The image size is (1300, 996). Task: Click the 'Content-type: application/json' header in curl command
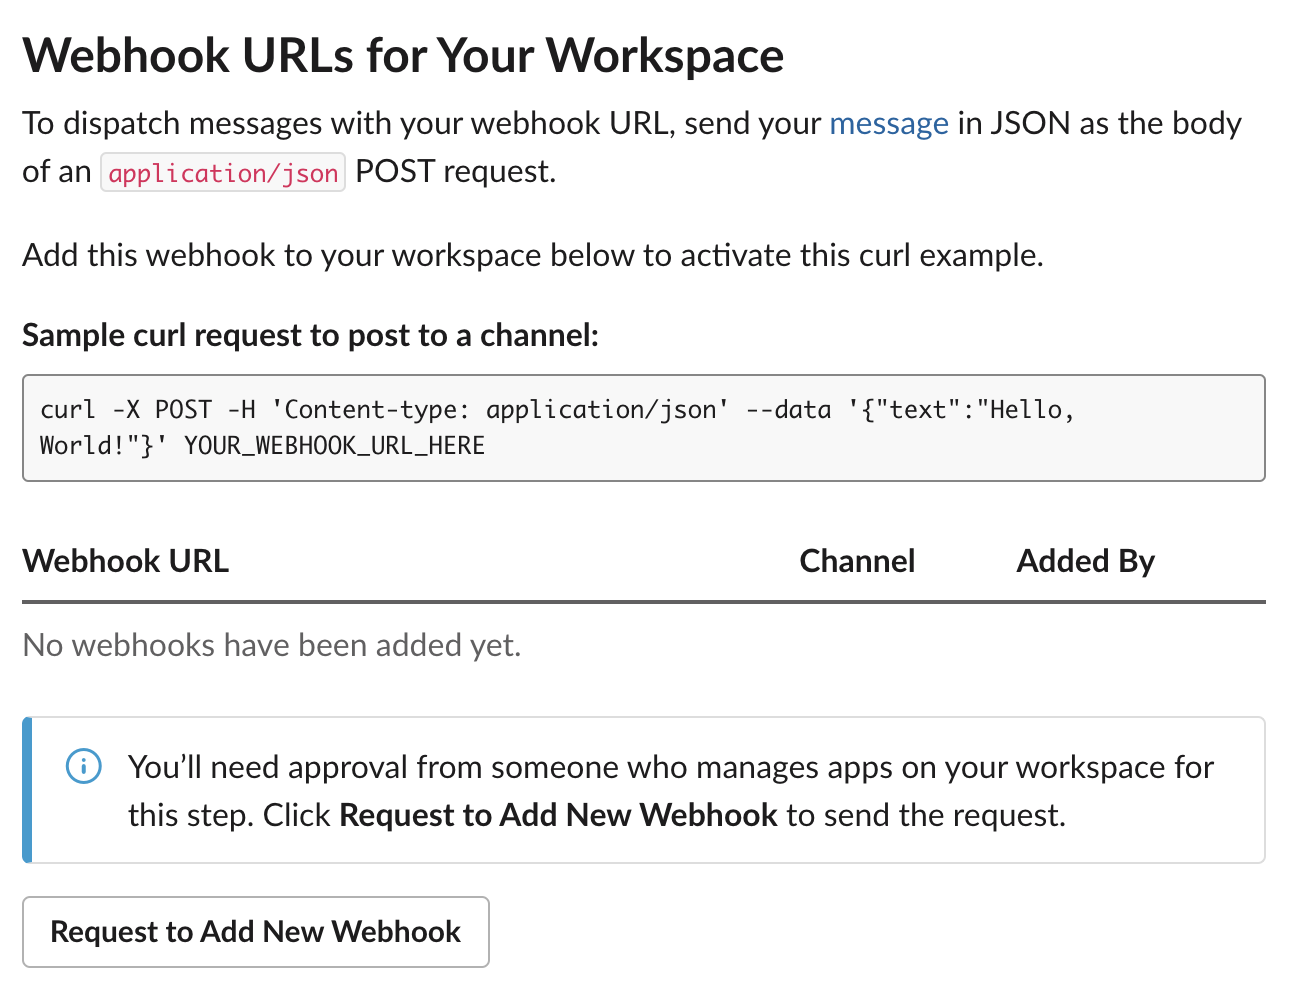[500, 410]
